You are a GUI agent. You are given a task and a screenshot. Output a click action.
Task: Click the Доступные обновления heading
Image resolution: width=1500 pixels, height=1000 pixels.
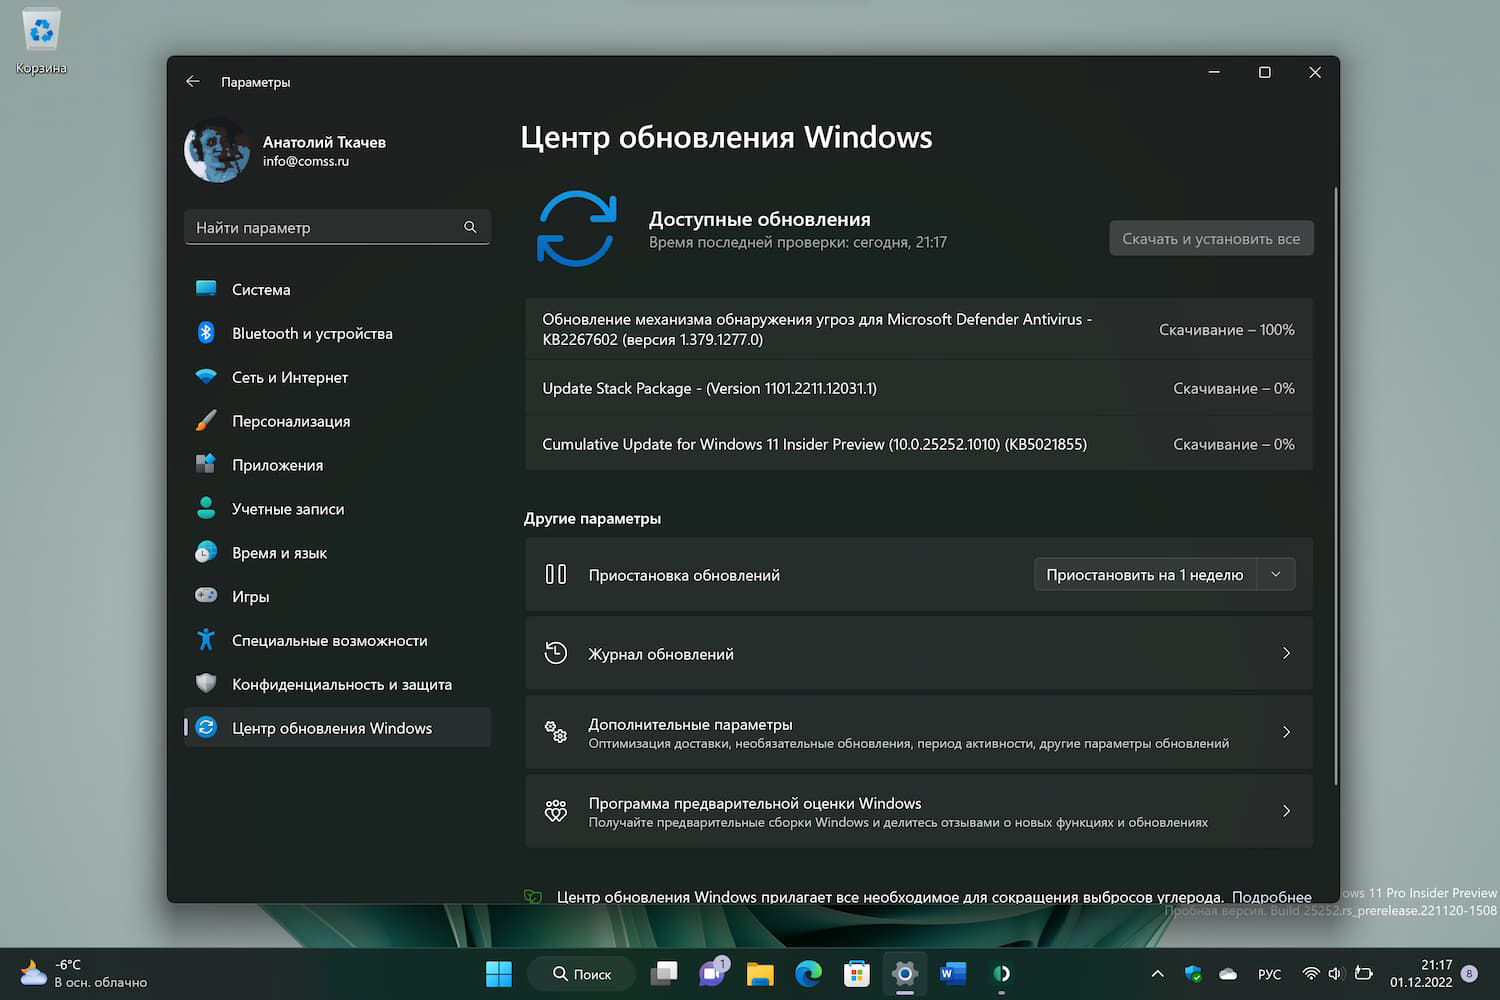759,219
